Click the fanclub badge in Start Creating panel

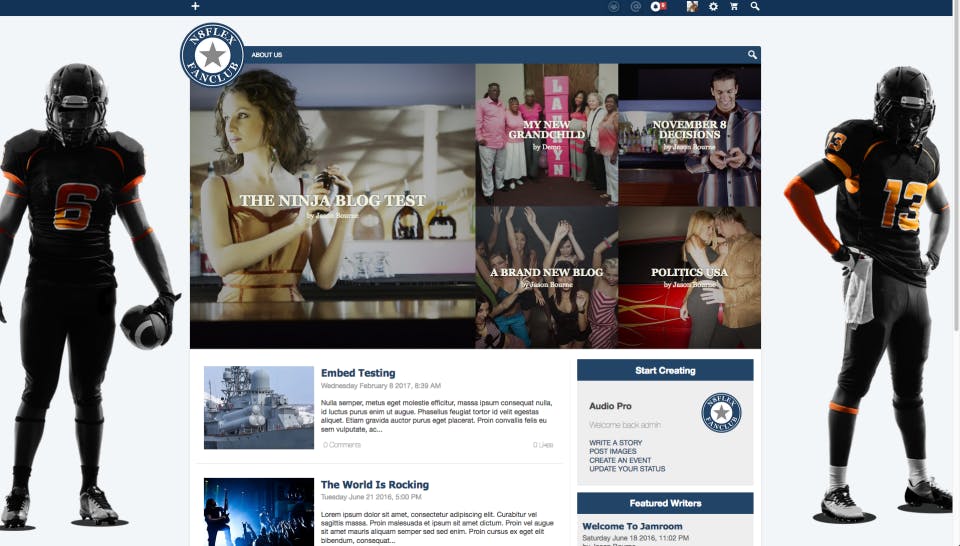pyautogui.click(x=721, y=413)
